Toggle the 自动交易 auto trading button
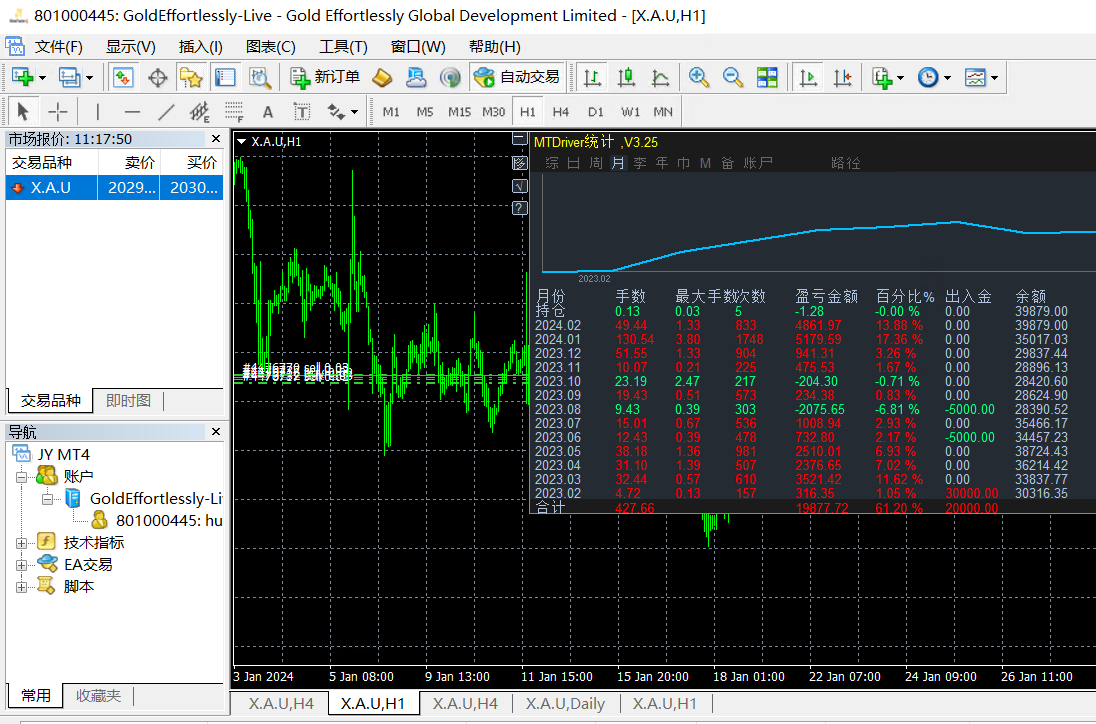Screen dimensions: 1096x724 [517, 77]
